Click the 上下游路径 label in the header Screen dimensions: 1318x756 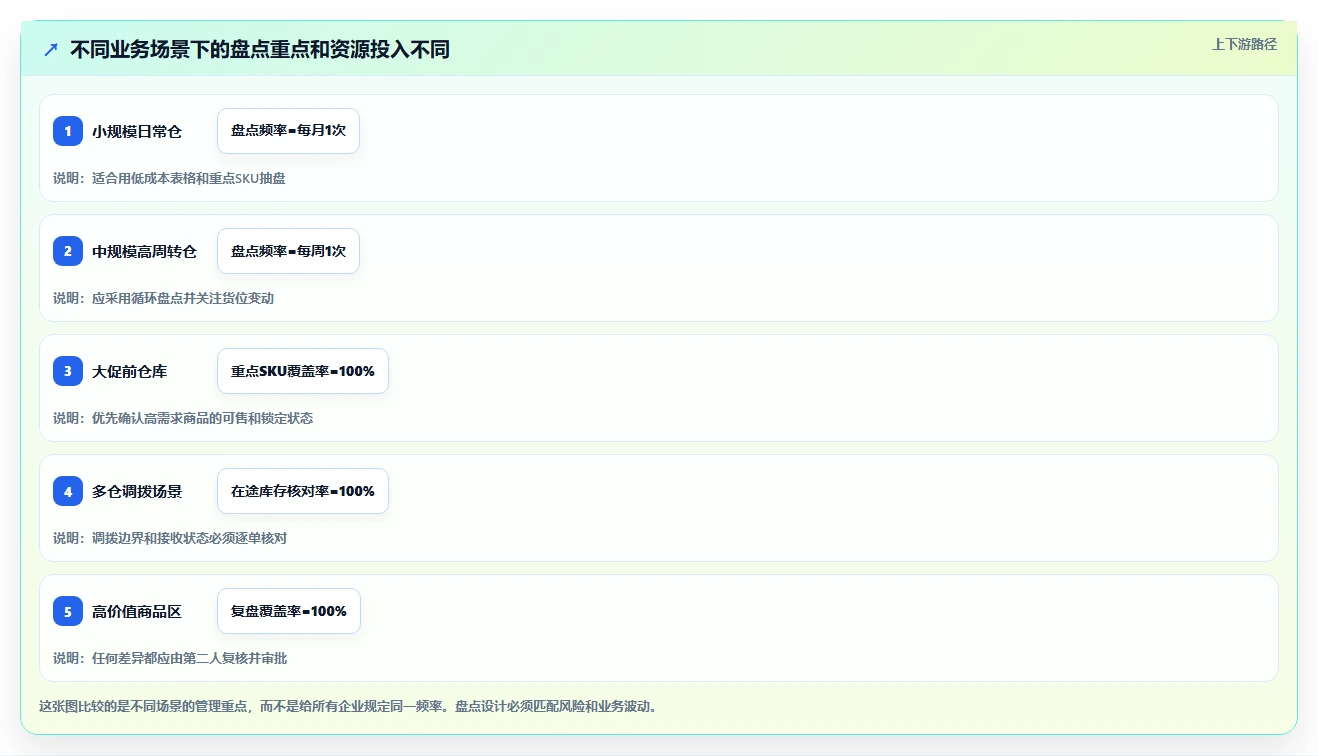1244,44
